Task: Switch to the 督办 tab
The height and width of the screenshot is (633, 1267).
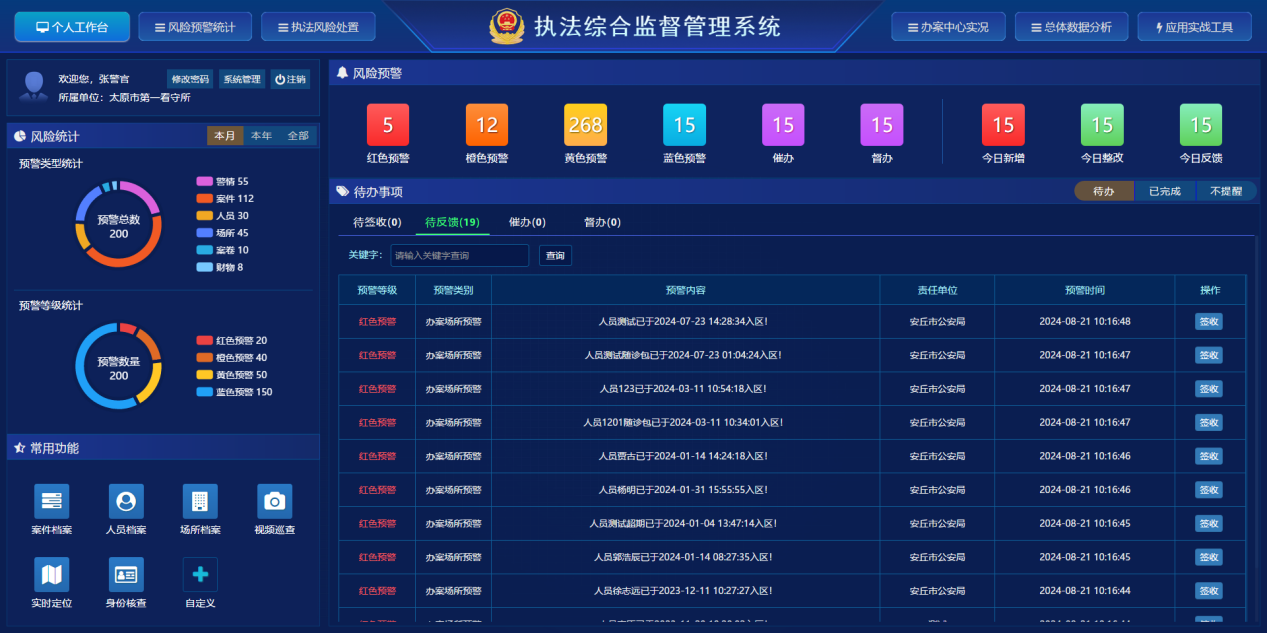Action: 602,222
